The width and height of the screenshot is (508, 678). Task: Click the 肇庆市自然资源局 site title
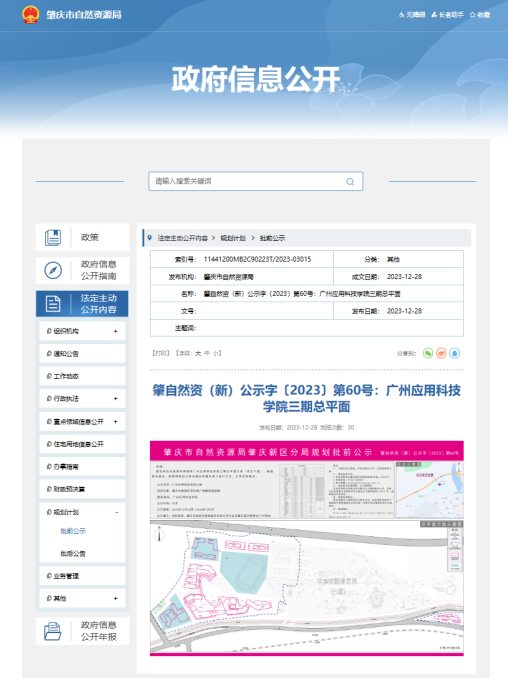pyautogui.click(x=84, y=15)
